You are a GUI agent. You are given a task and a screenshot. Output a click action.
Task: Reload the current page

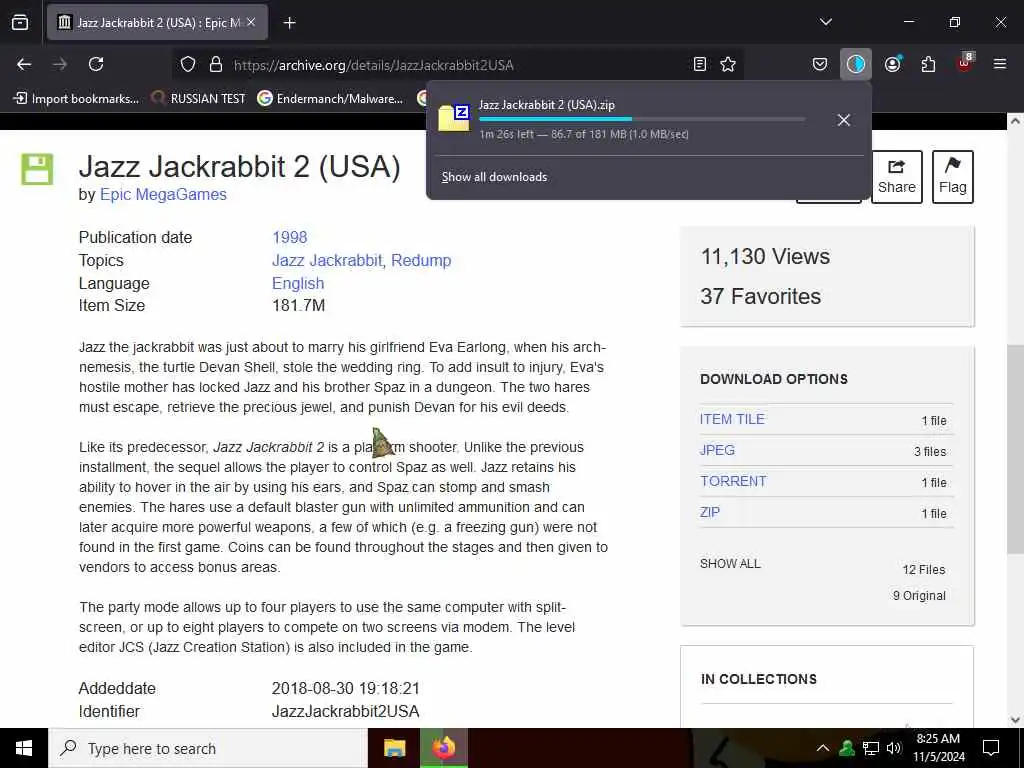[96, 64]
